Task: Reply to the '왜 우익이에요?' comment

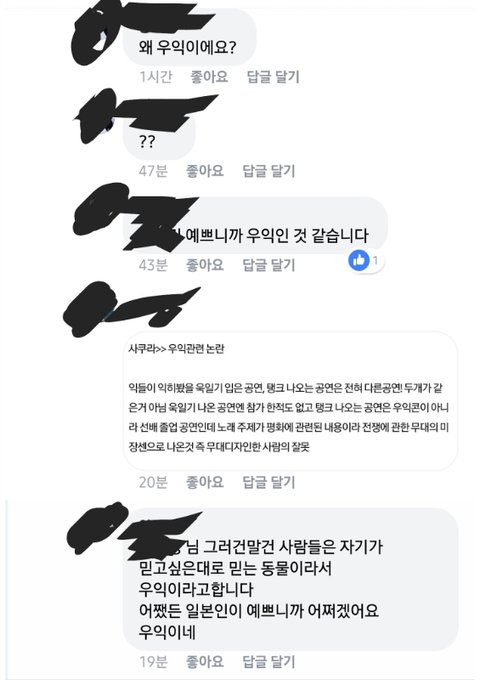Action: (273, 77)
